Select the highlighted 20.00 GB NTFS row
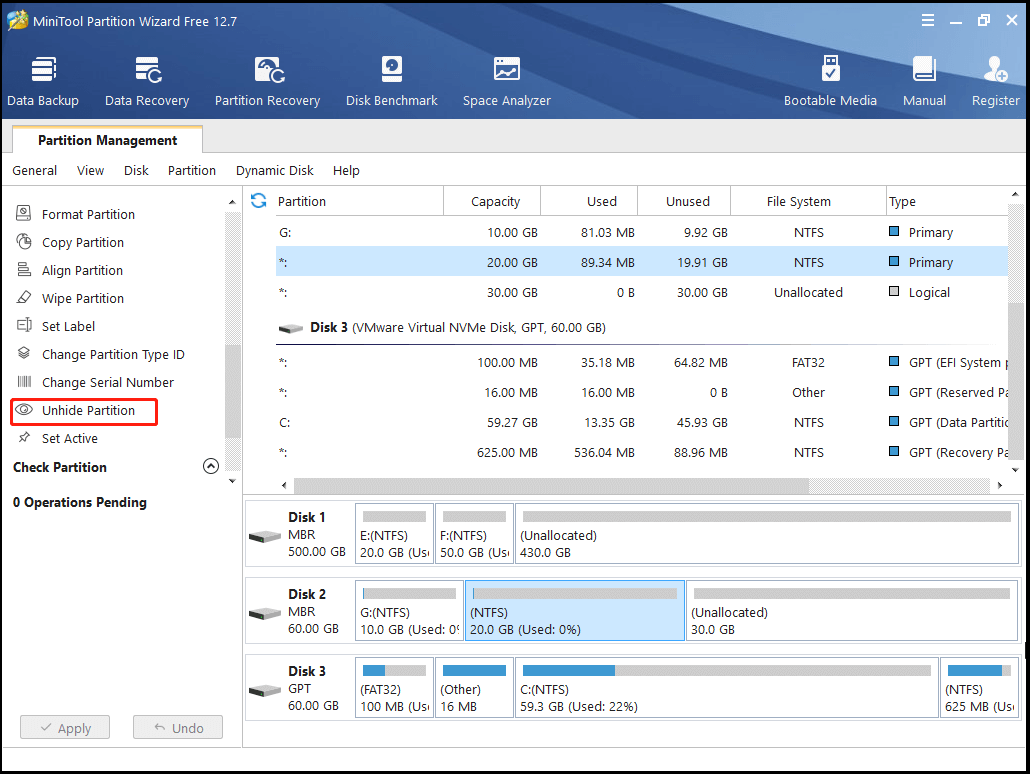1030x774 pixels. [642, 262]
